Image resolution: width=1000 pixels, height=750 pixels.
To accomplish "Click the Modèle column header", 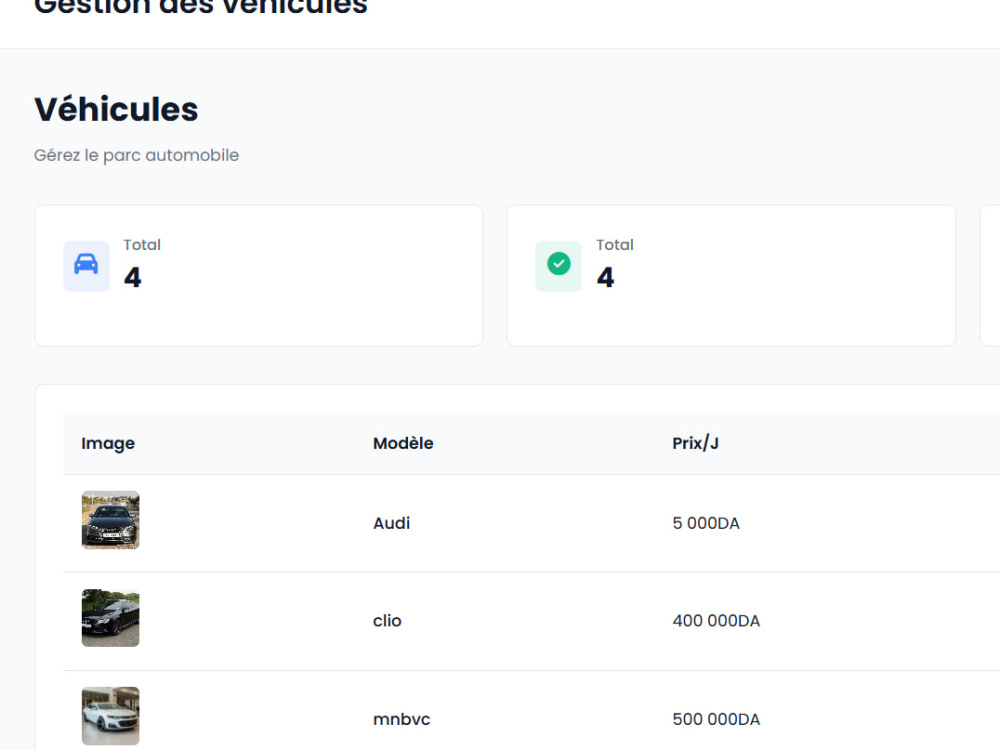I will click(x=403, y=443).
